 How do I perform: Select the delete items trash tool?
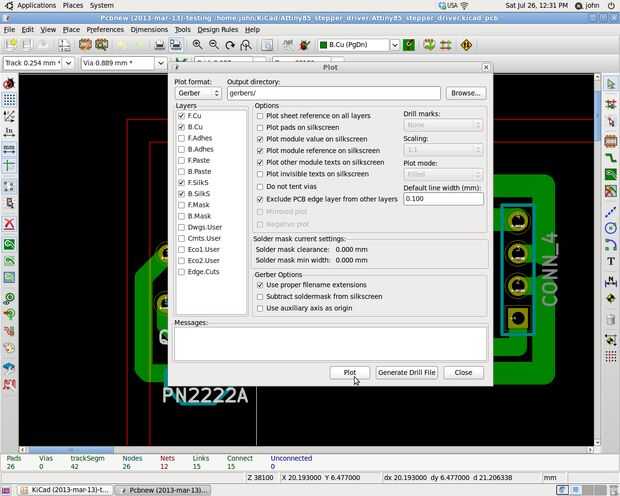tap(611, 319)
